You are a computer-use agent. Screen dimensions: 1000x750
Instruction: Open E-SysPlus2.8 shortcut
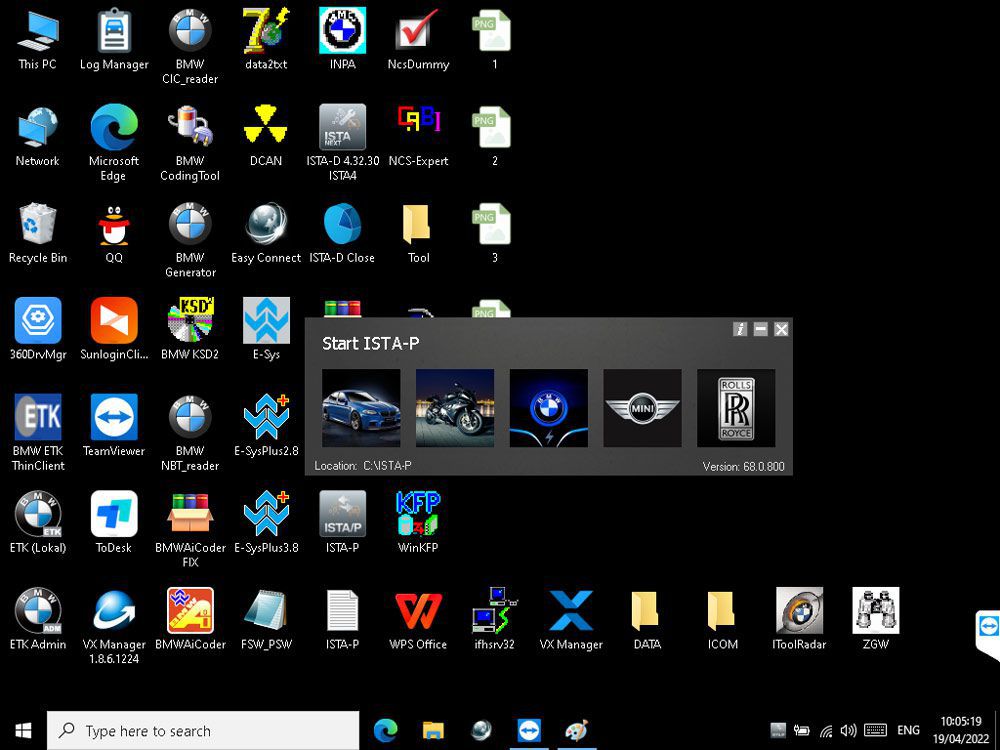point(266,426)
